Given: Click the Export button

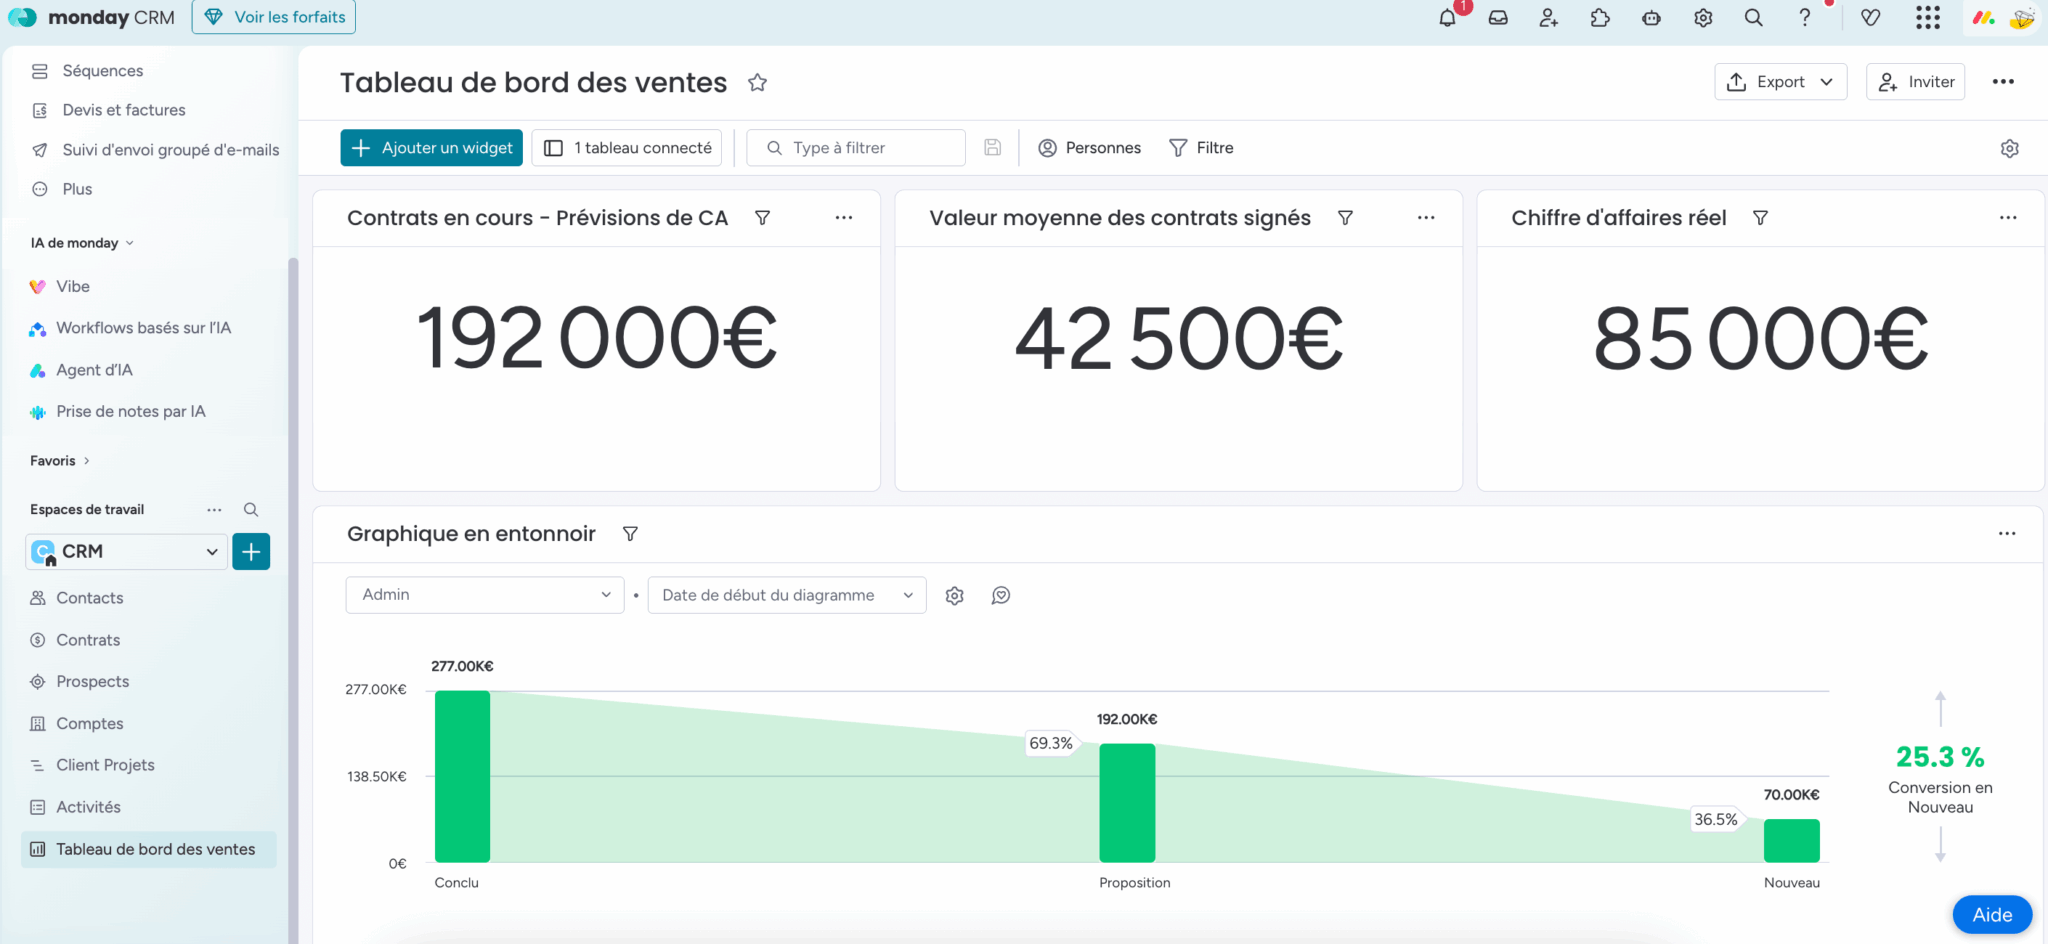Looking at the screenshot, I should click(x=1780, y=82).
